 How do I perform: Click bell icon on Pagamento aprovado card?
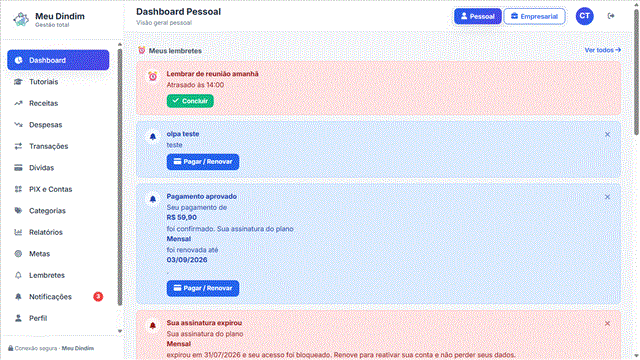coord(153,199)
